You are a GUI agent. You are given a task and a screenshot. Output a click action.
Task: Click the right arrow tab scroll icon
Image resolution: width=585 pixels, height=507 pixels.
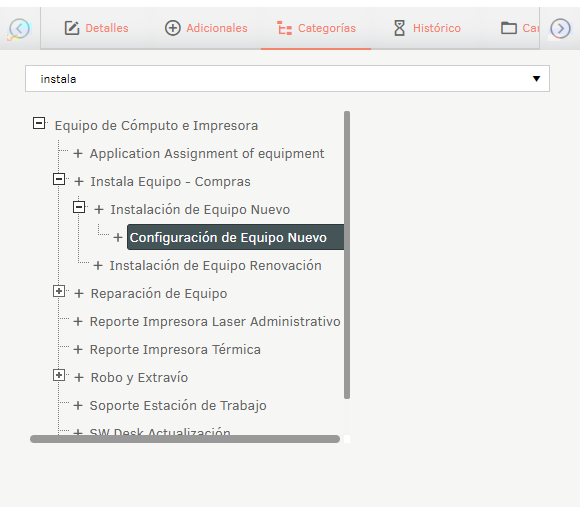(560, 28)
